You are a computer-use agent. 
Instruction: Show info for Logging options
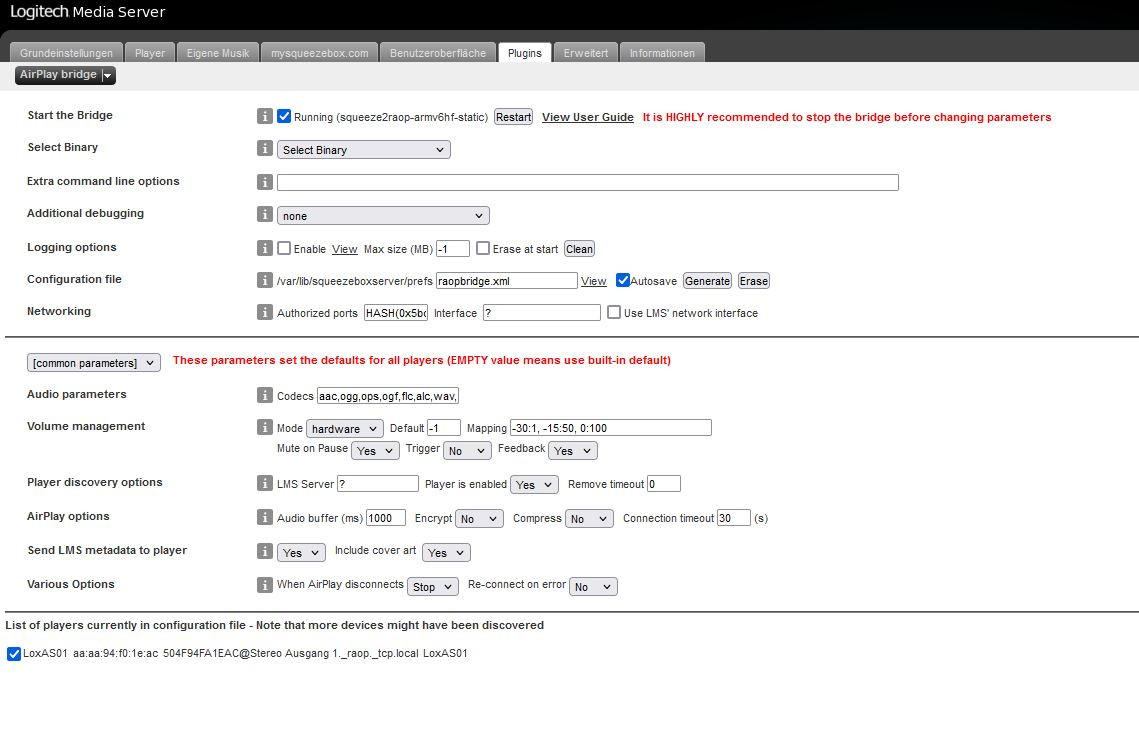coord(264,248)
